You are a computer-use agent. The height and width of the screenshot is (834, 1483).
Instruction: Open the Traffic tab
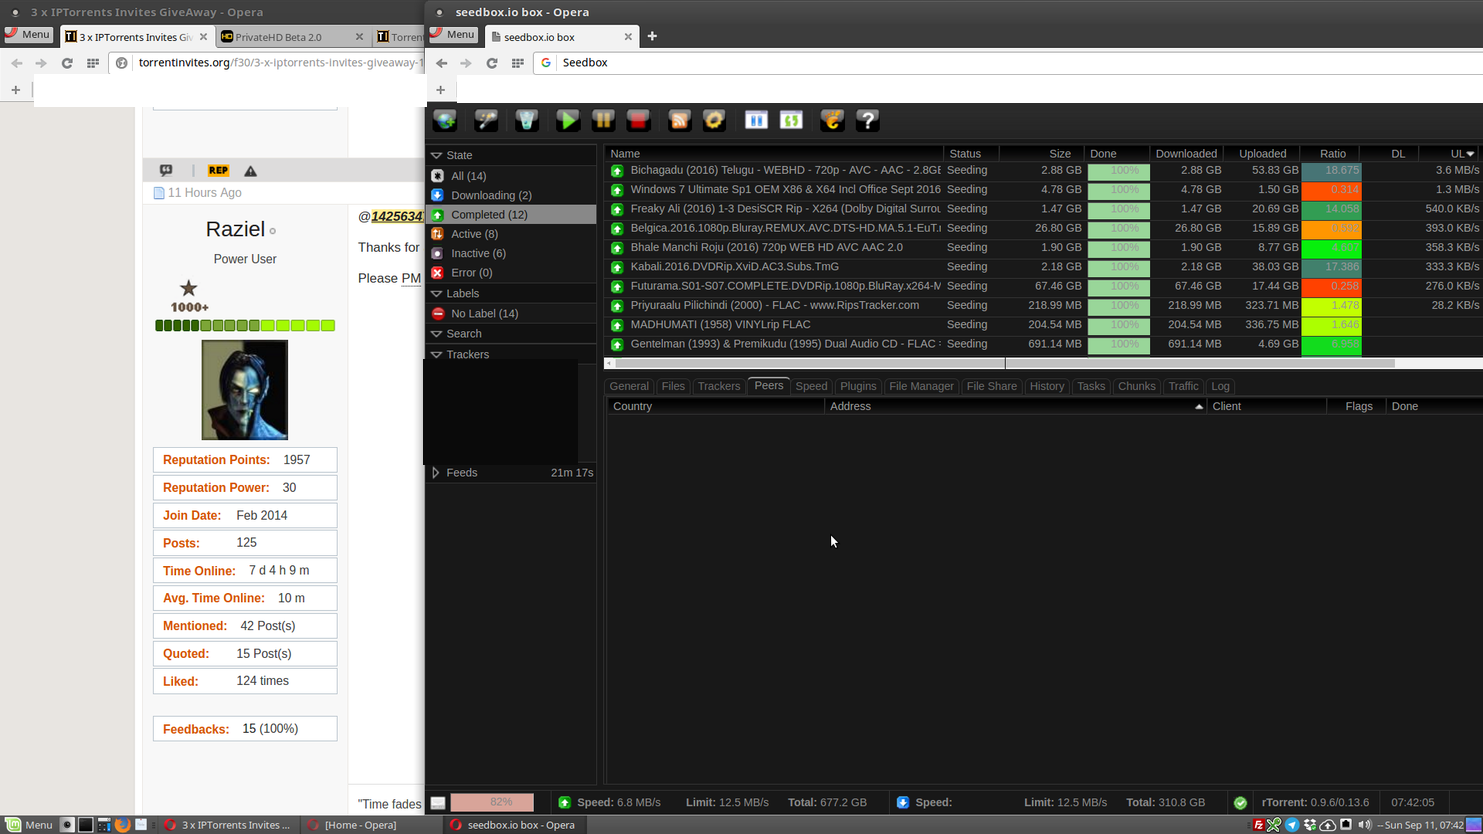click(1183, 386)
